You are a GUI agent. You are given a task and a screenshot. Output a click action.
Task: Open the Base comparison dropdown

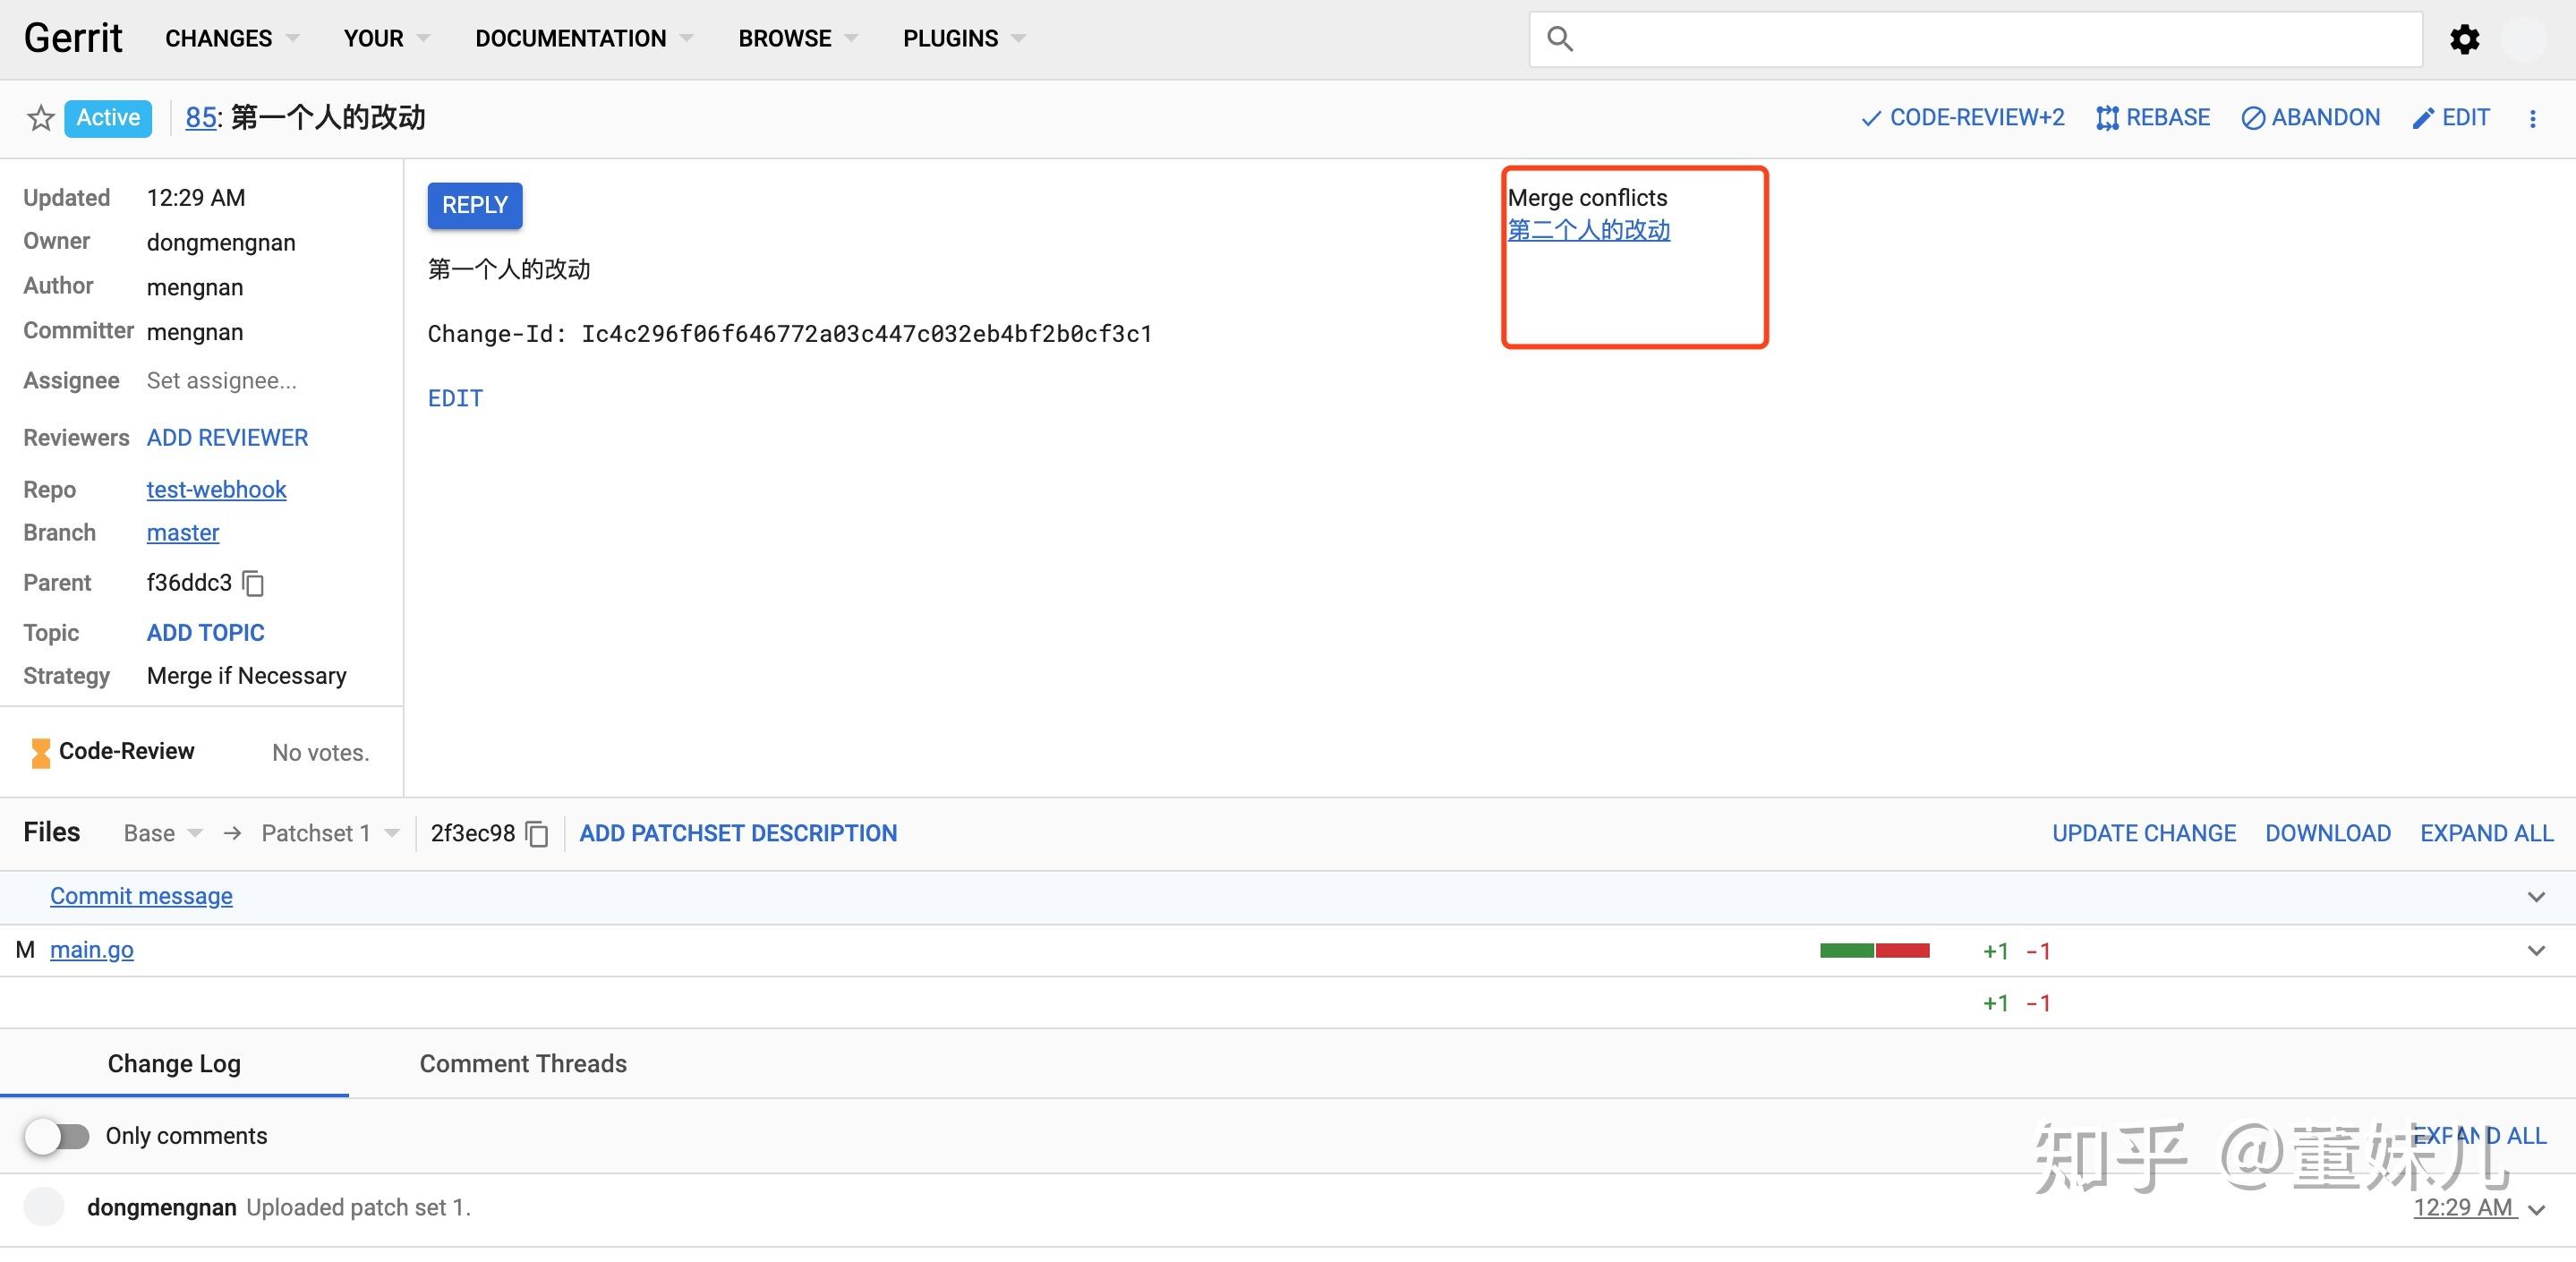pyautogui.click(x=161, y=833)
